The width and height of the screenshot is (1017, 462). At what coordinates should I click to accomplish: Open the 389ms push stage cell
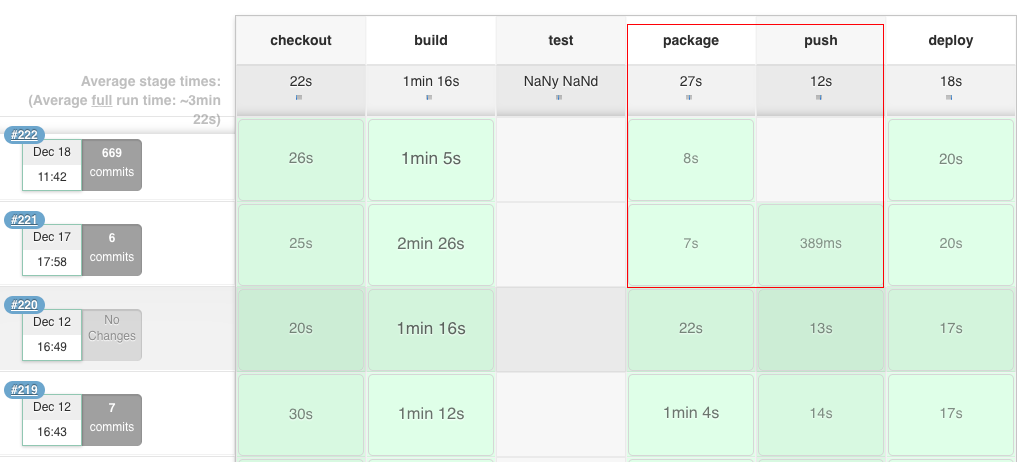click(x=820, y=244)
